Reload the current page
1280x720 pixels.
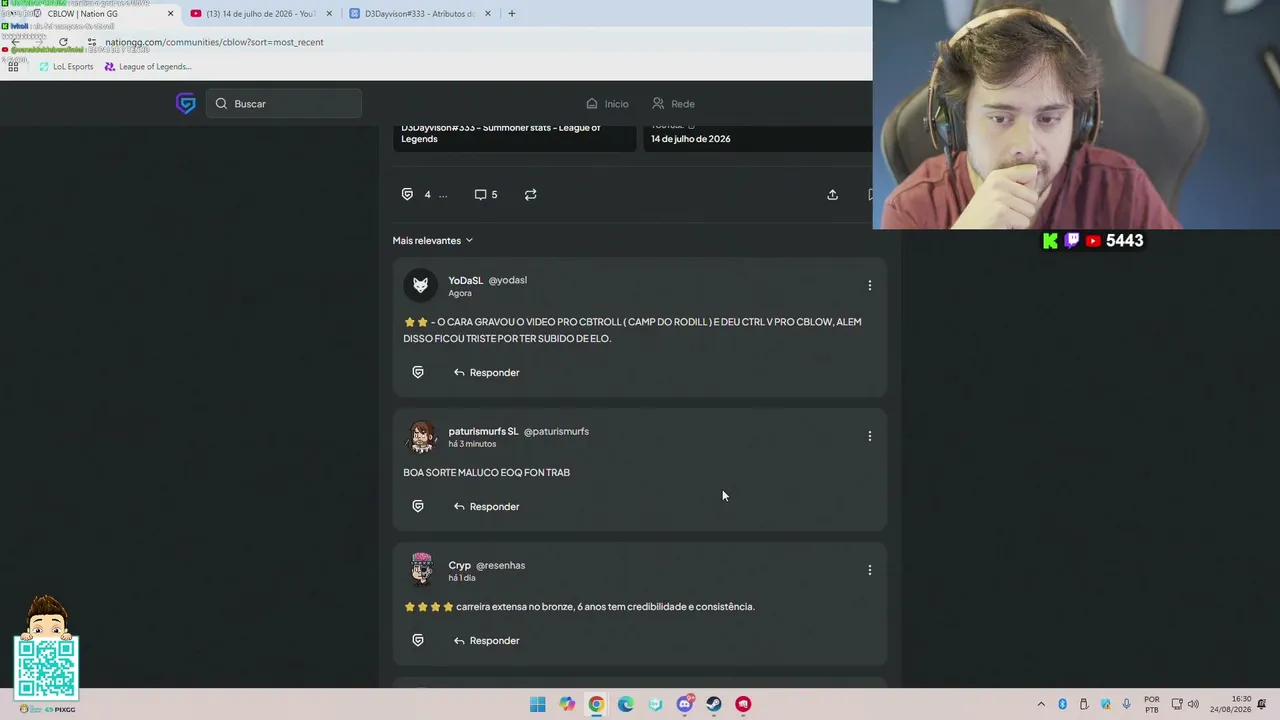pyautogui.click(x=63, y=42)
